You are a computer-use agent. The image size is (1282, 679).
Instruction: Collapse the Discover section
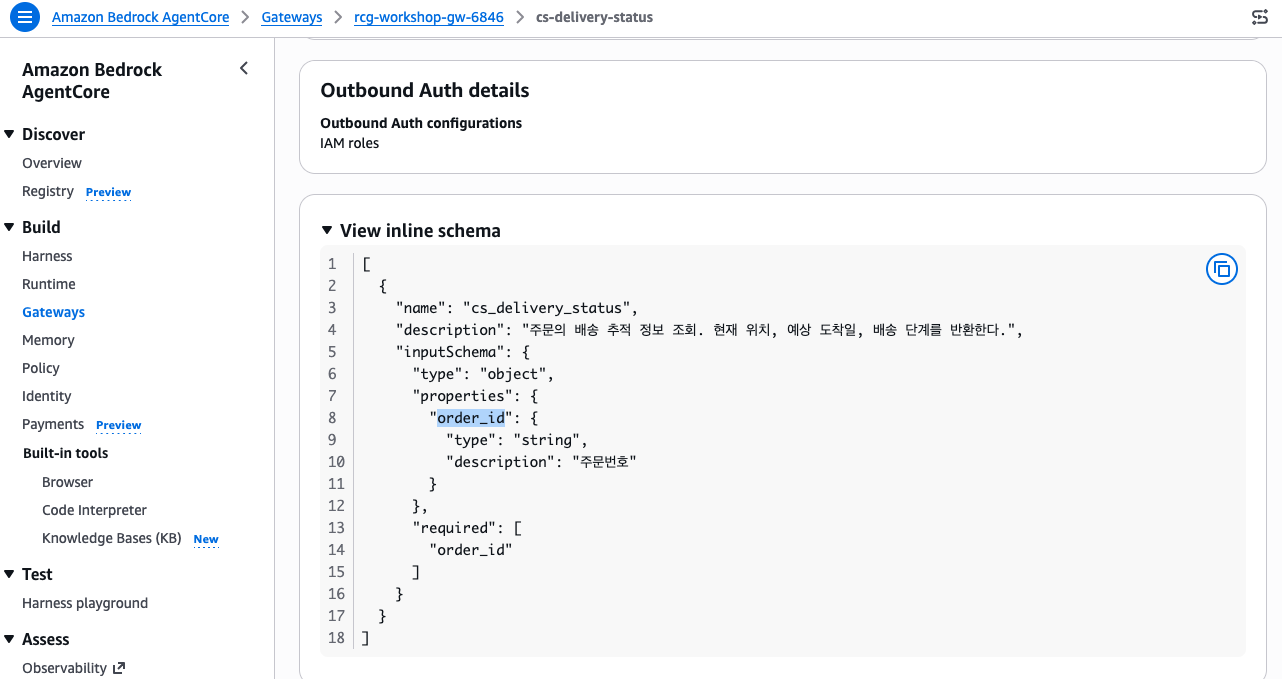(x=9, y=134)
